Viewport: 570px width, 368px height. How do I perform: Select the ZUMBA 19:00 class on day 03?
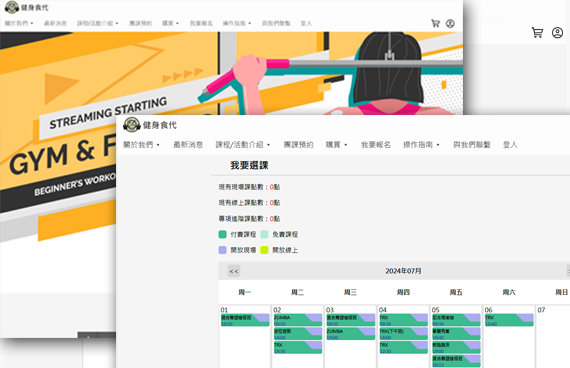(350, 334)
